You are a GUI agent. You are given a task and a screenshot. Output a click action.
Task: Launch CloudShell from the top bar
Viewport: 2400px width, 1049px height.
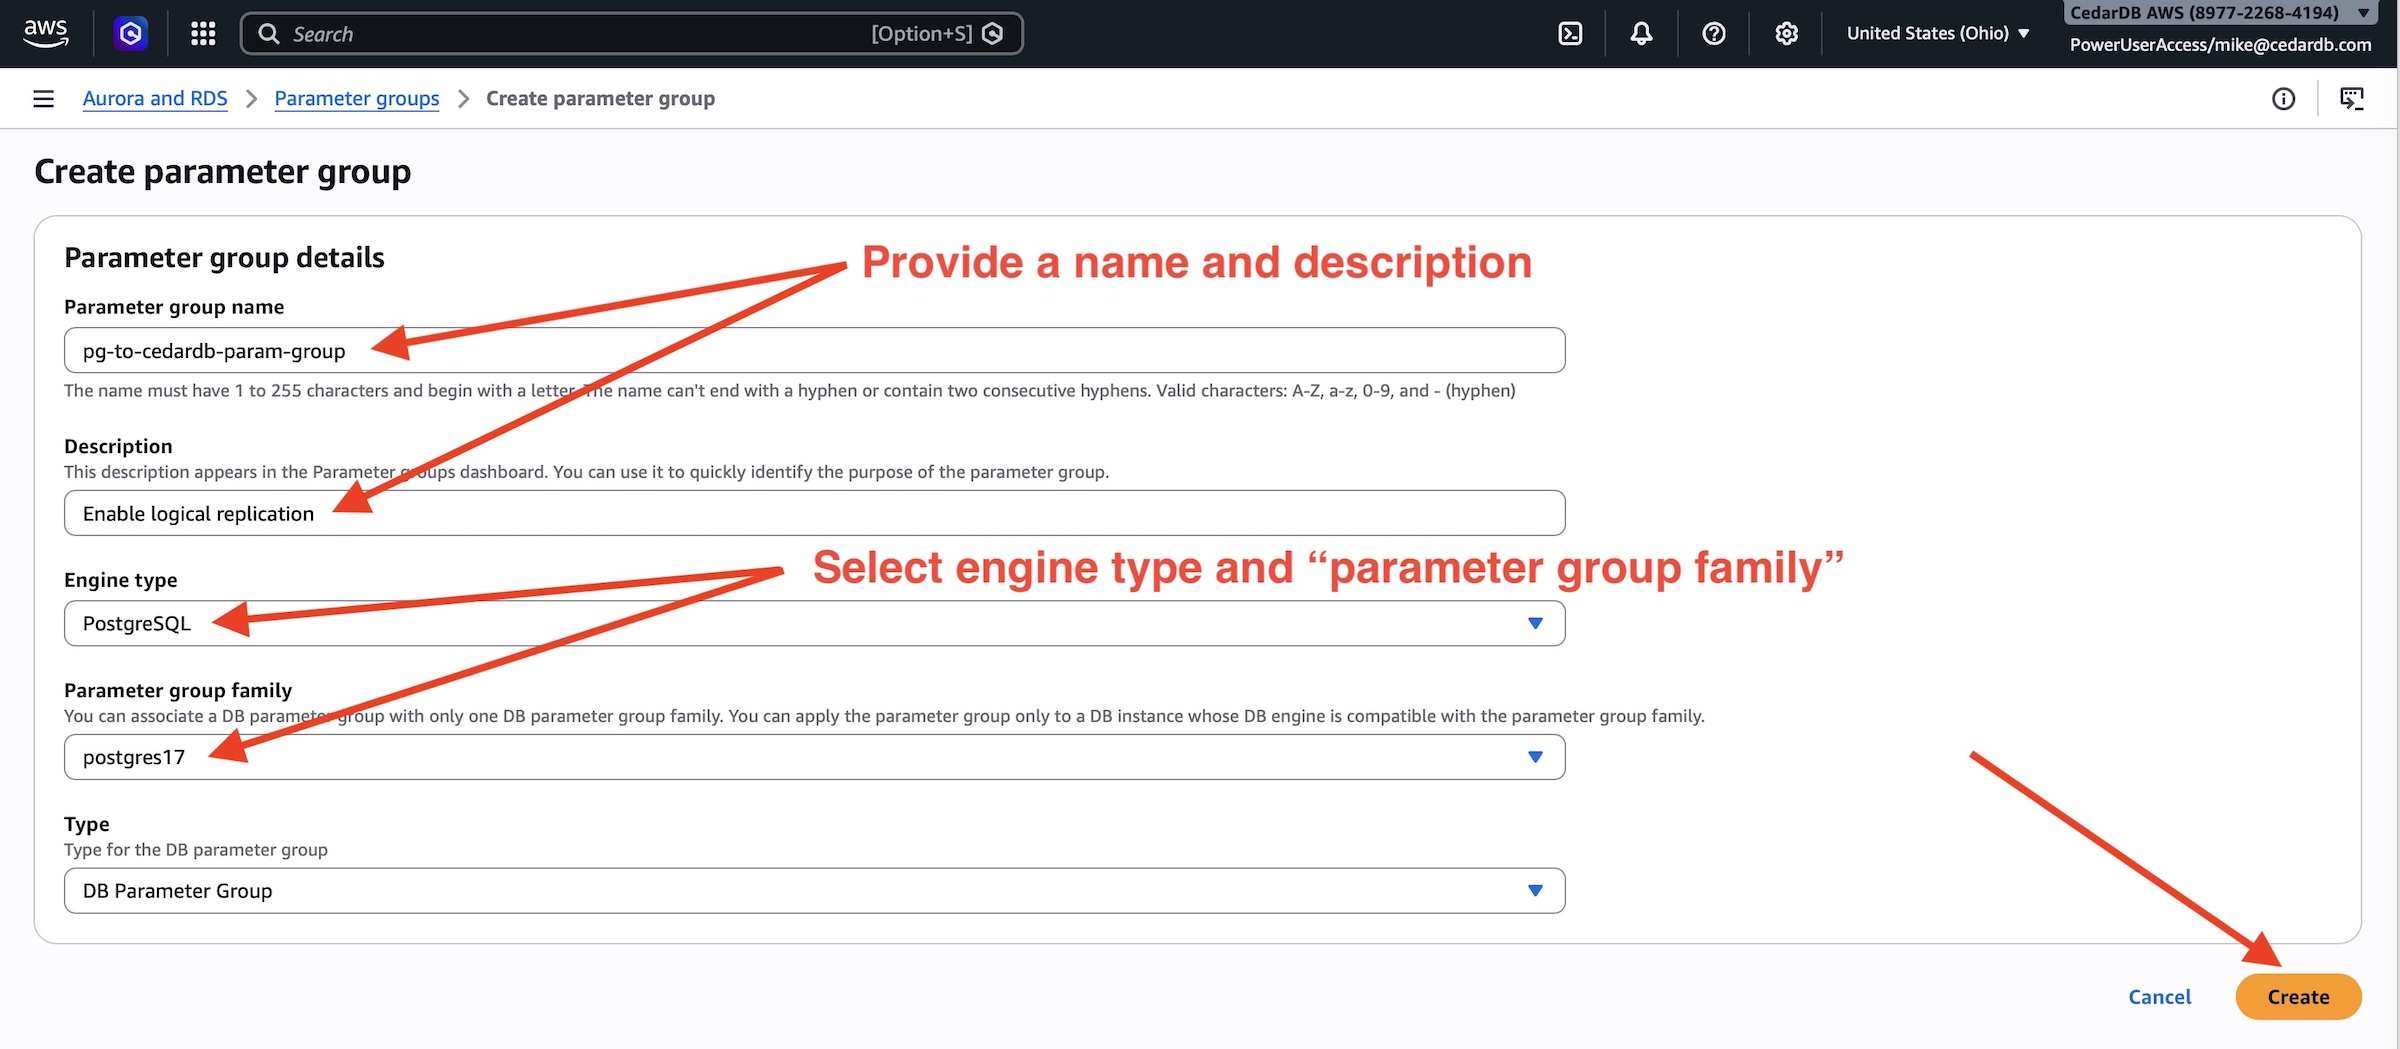[x=1570, y=33]
